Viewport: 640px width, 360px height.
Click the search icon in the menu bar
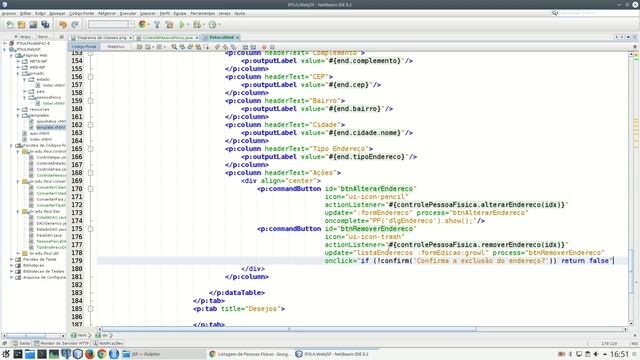click(x=555, y=13)
